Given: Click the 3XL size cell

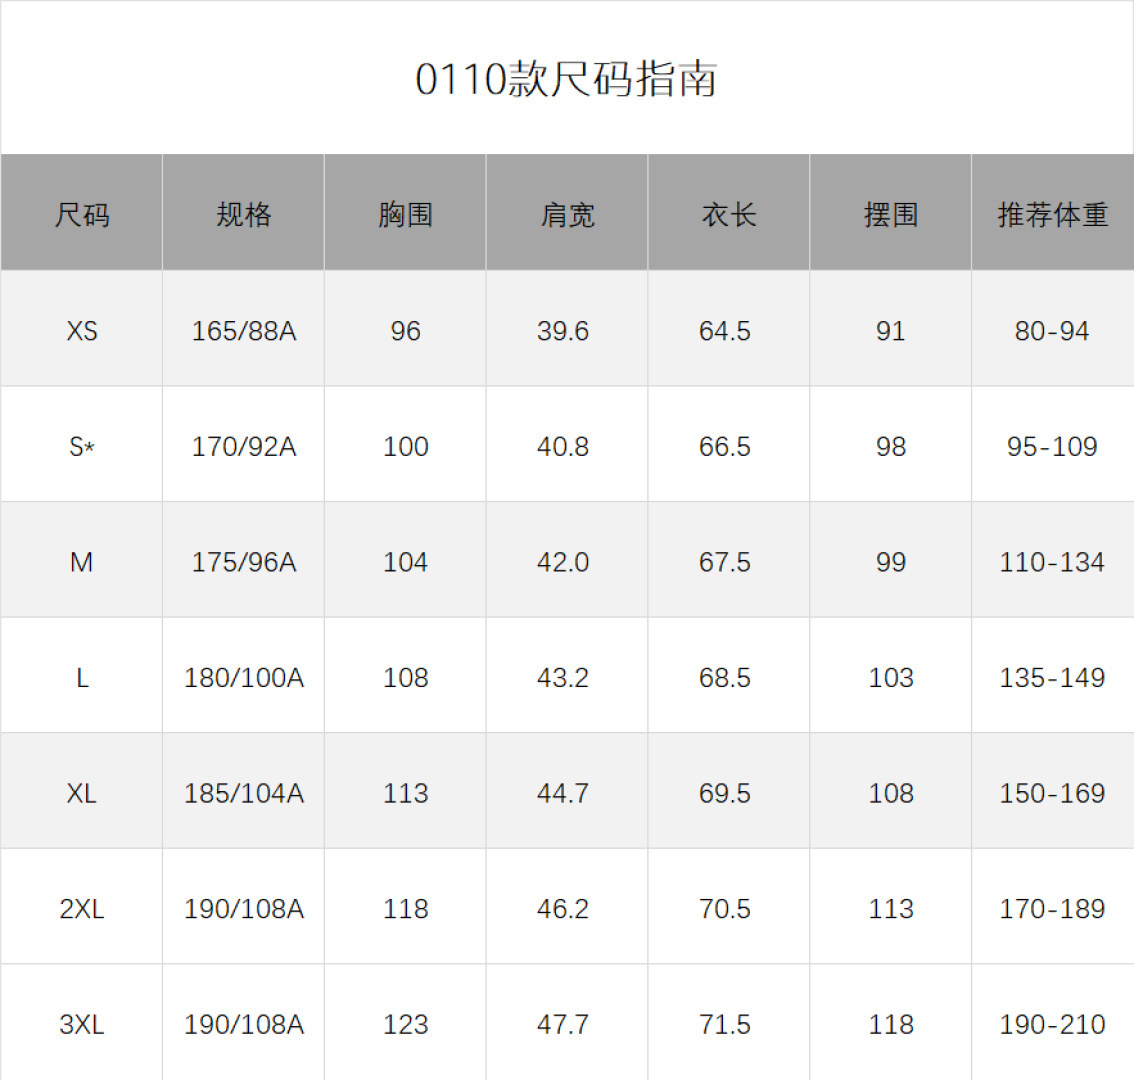Looking at the screenshot, I should [x=82, y=1024].
